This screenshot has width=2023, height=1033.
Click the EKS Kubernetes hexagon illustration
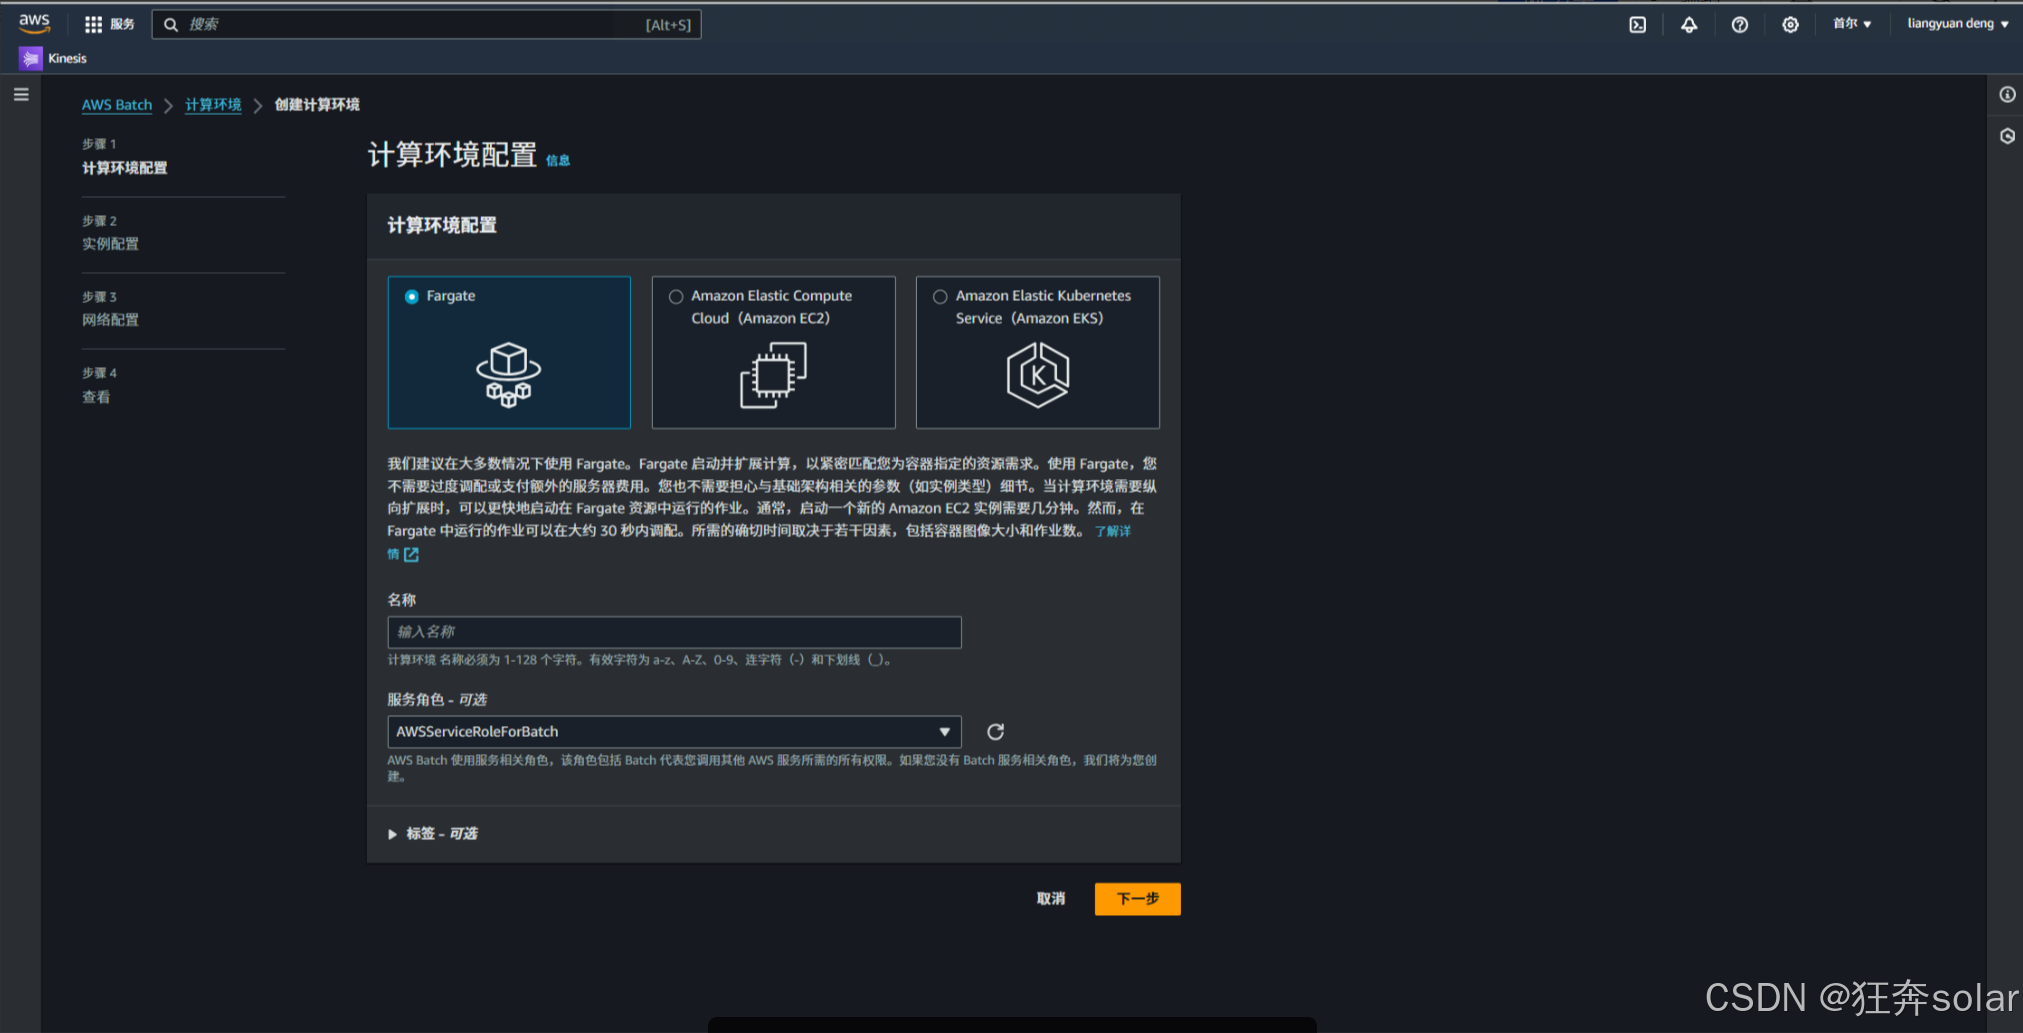1038,374
